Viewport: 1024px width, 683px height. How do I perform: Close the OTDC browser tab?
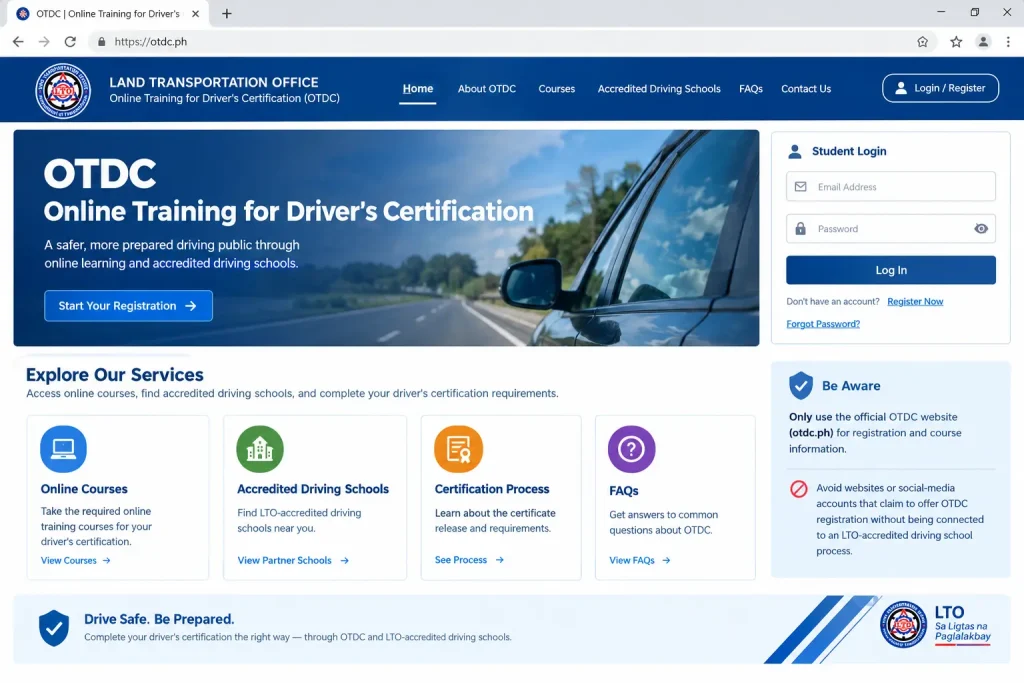(x=195, y=14)
